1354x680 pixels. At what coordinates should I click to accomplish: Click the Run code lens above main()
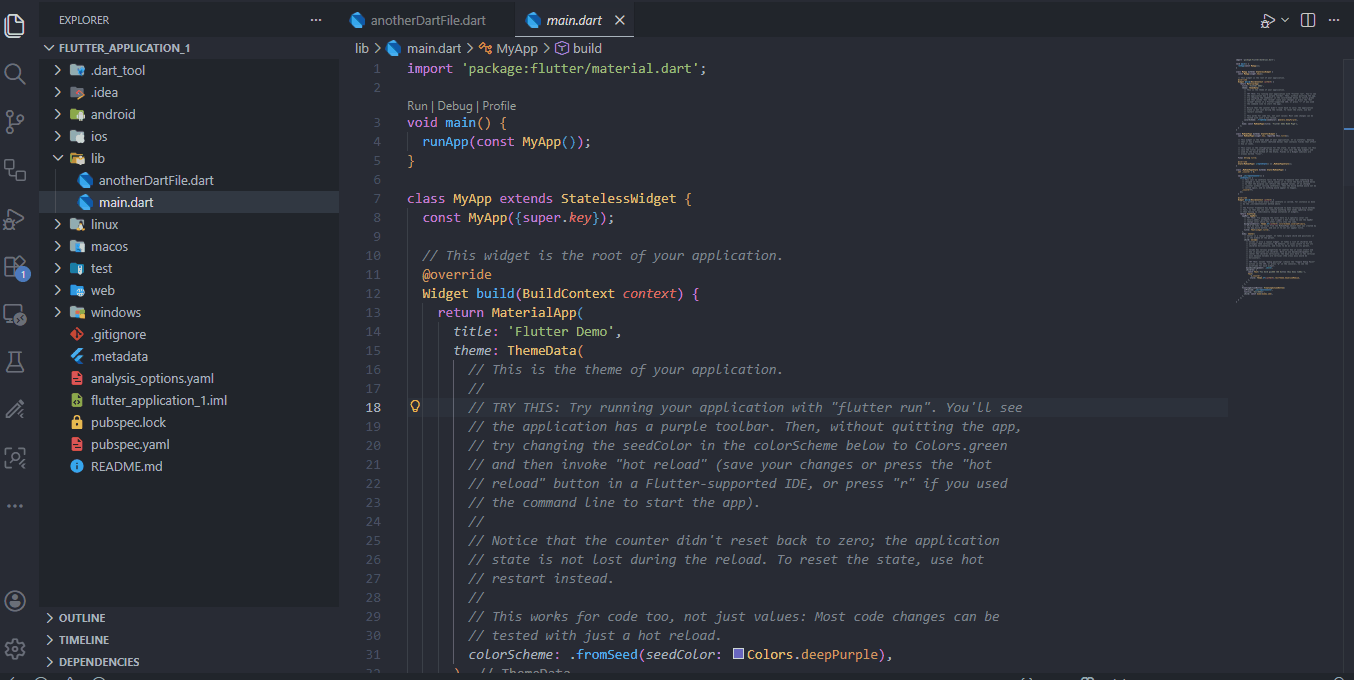(x=417, y=106)
